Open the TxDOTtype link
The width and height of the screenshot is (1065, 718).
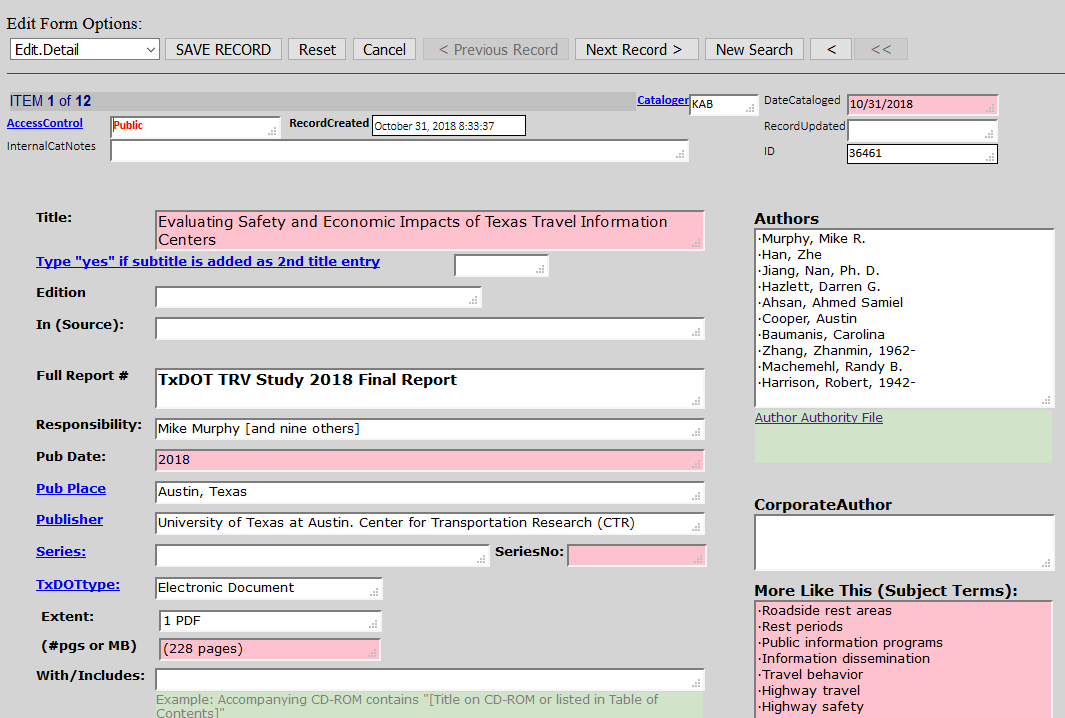point(78,584)
